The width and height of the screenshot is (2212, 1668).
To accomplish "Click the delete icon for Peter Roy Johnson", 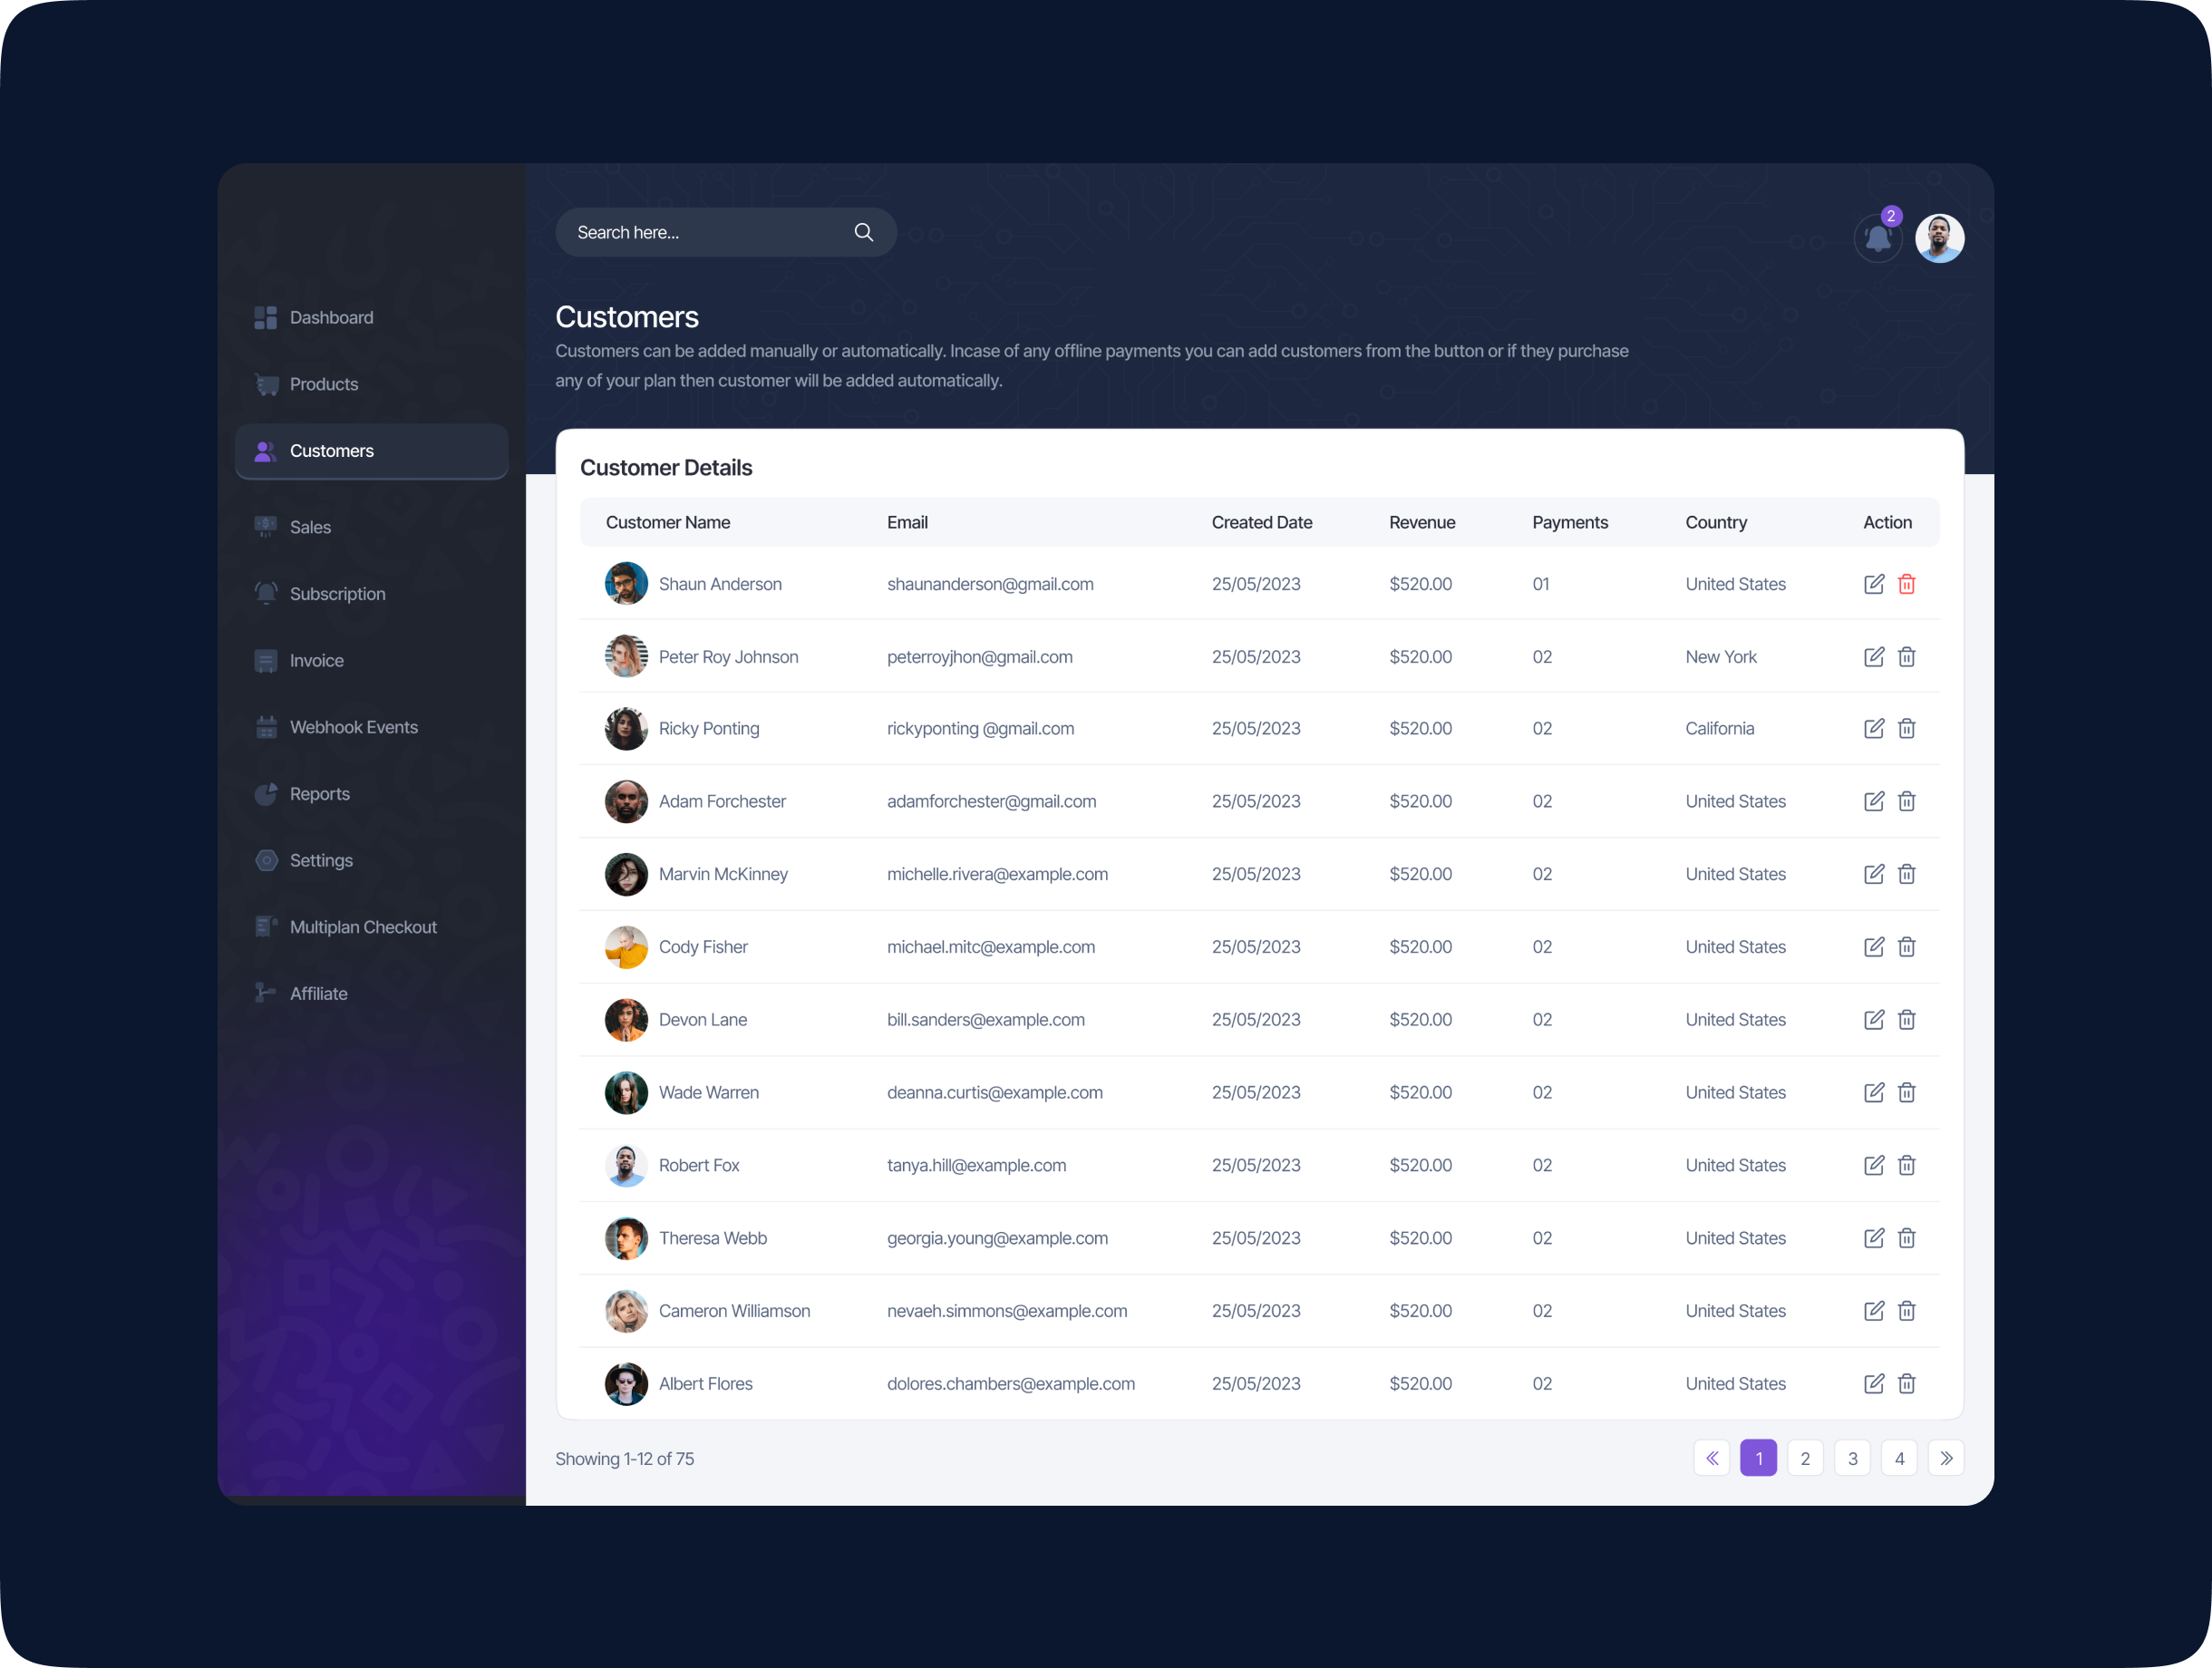I will [x=1907, y=655].
